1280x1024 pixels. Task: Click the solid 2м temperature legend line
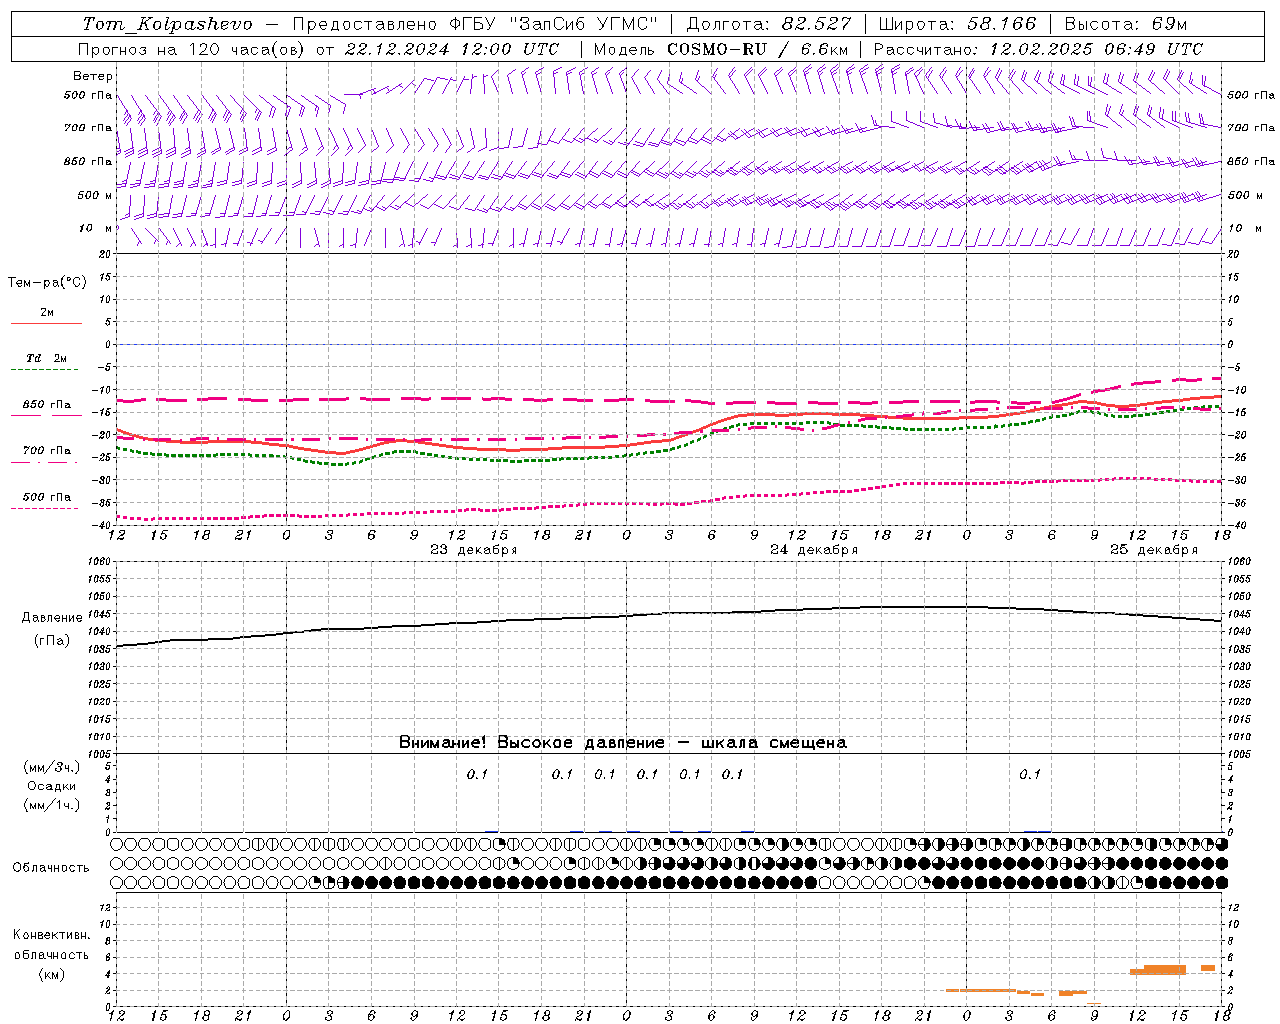coord(46,323)
